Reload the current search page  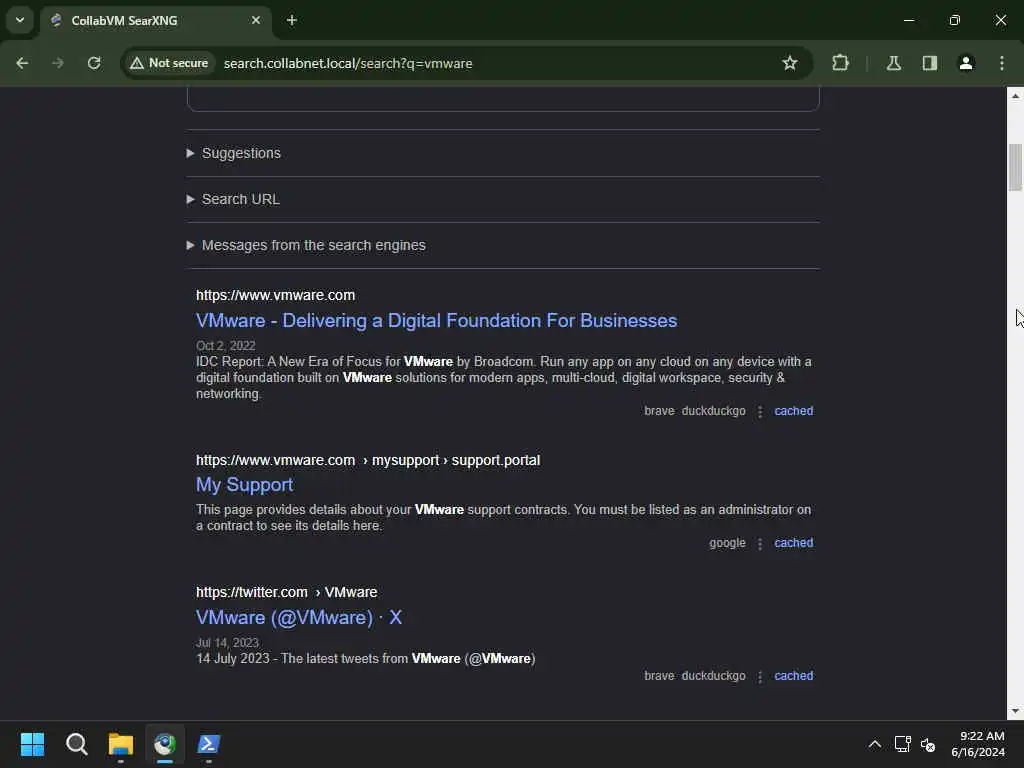pos(94,63)
